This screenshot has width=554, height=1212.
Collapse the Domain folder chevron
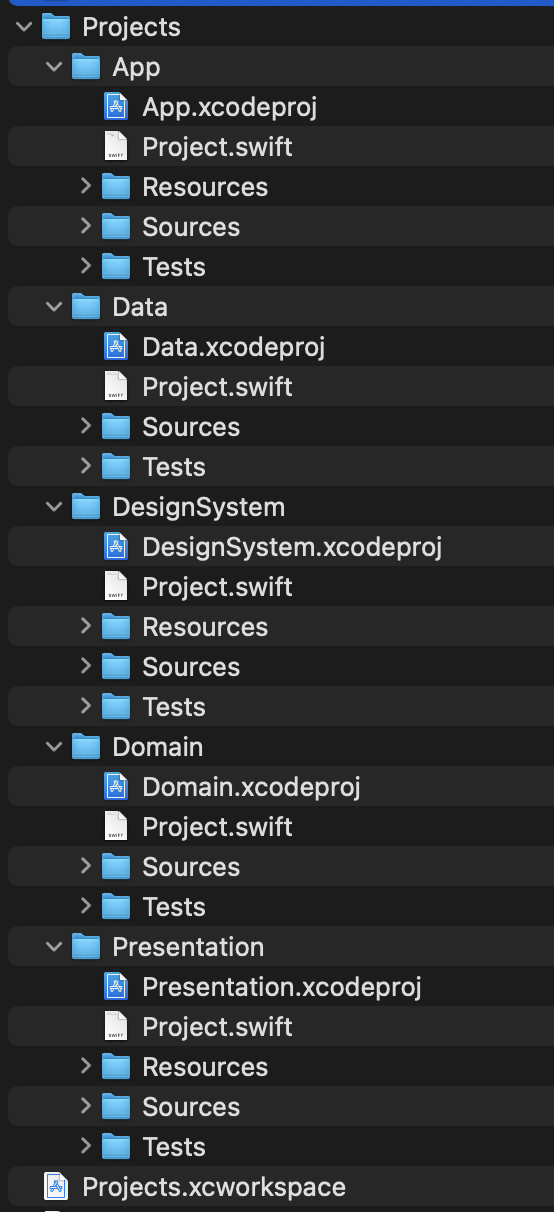pos(54,747)
